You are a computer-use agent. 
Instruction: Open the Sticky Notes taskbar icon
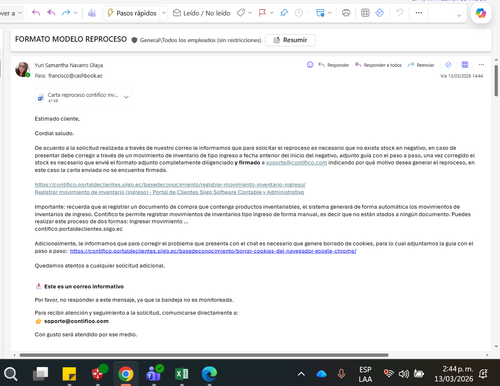coord(69,374)
